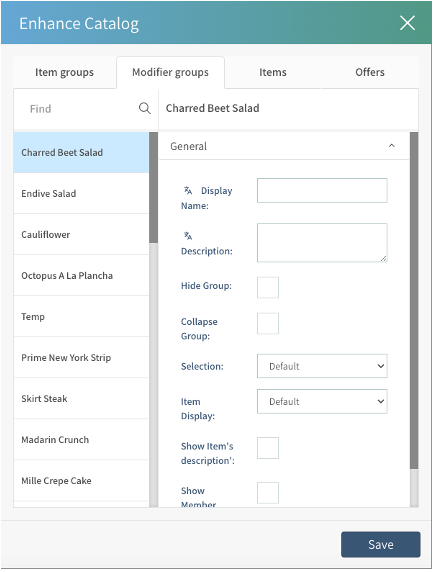Select Endive Salad modifier group
Screen dimensions: 434x572
pos(81,194)
